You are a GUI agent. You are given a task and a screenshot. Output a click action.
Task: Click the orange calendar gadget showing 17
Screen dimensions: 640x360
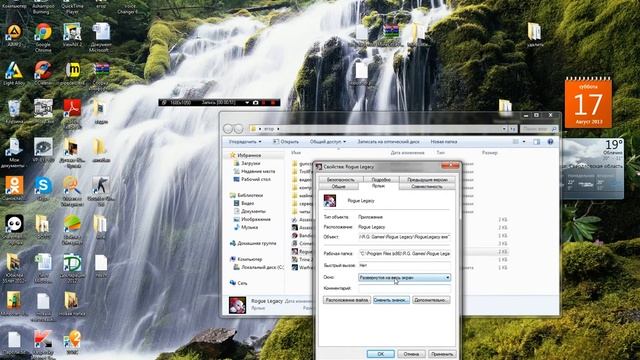[588, 102]
